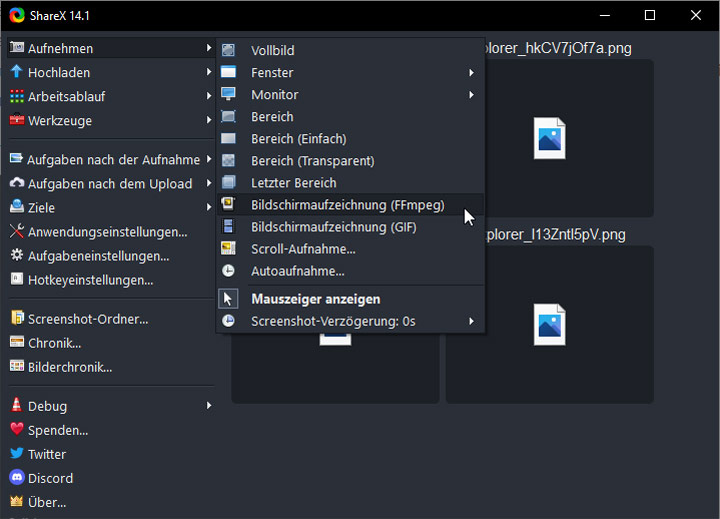Click the Spenden heart icon
The height and width of the screenshot is (519, 720).
pyautogui.click(x=17, y=430)
